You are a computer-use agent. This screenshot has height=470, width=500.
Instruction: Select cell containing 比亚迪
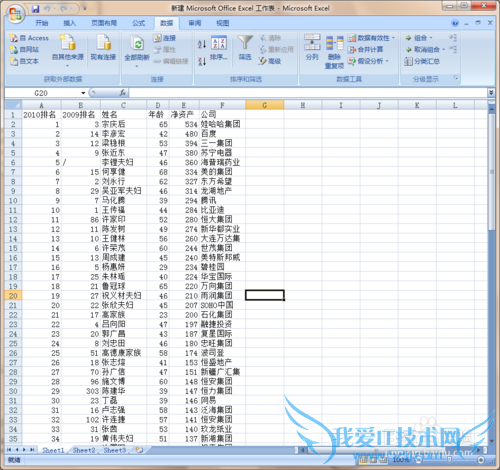pyautogui.click(x=222, y=210)
